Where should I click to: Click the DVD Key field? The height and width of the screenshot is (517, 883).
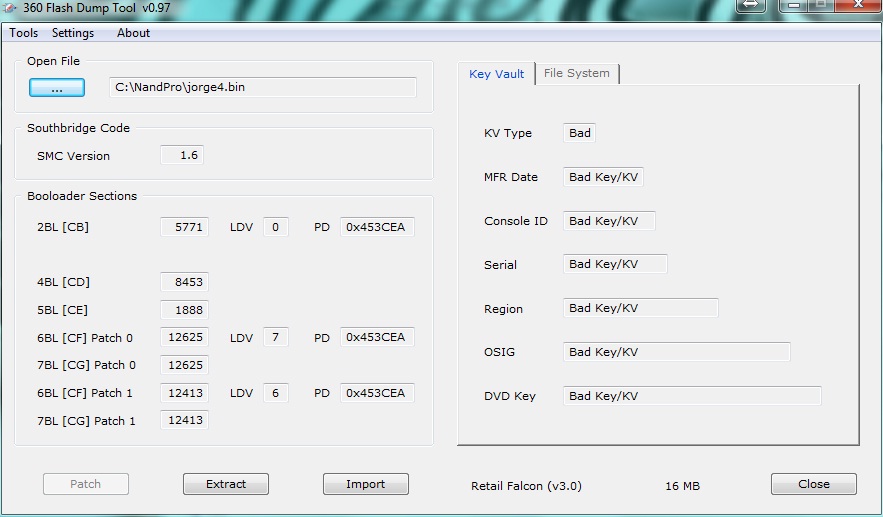692,396
